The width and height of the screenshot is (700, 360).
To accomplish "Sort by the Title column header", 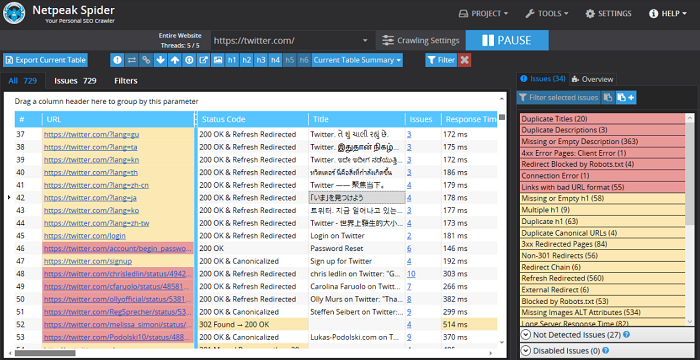I will pos(357,119).
